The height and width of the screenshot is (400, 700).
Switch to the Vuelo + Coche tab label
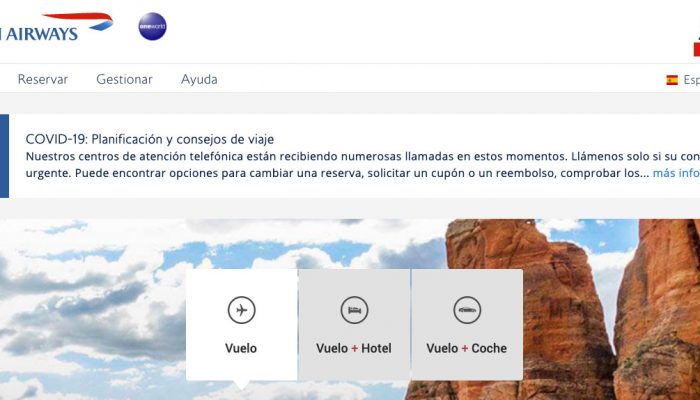coord(467,348)
